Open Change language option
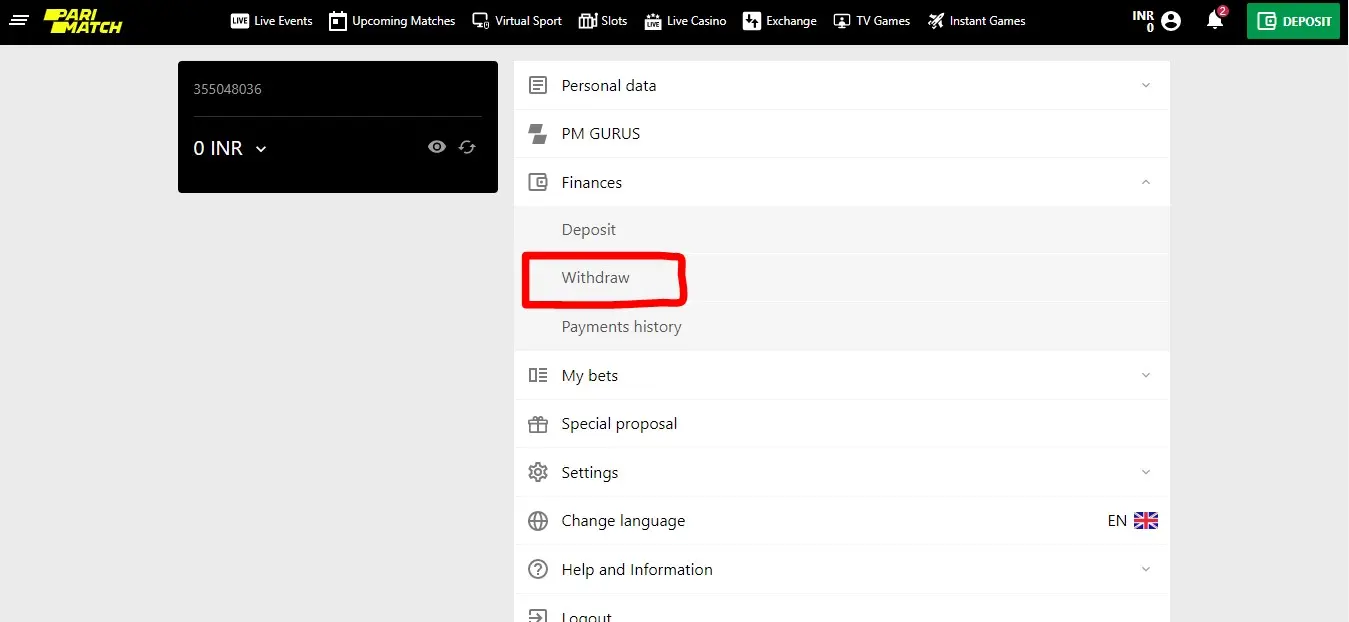Viewport: 1349px width, 622px height. pyautogui.click(x=842, y=521)
